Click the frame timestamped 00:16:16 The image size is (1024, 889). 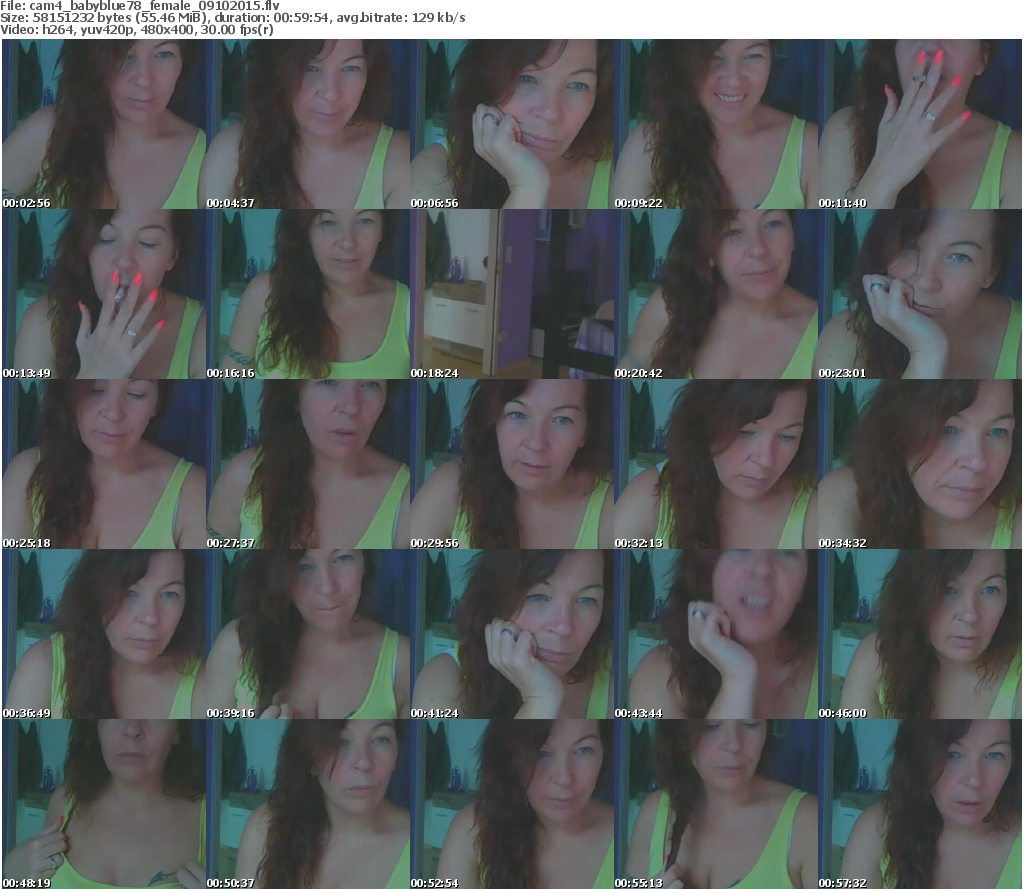(308, 294)
